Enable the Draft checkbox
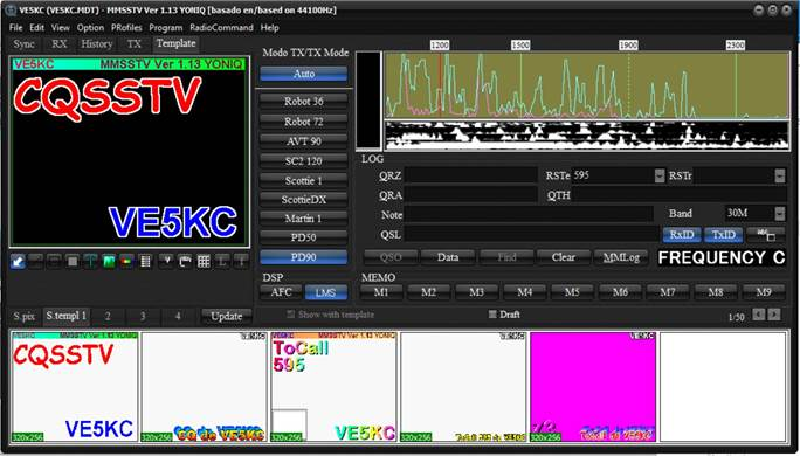 tap(492, 314)
